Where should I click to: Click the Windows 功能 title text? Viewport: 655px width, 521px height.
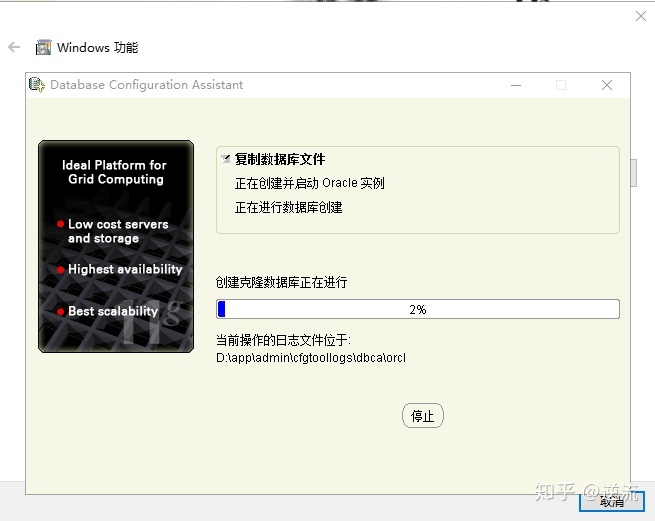pos(97,47)
